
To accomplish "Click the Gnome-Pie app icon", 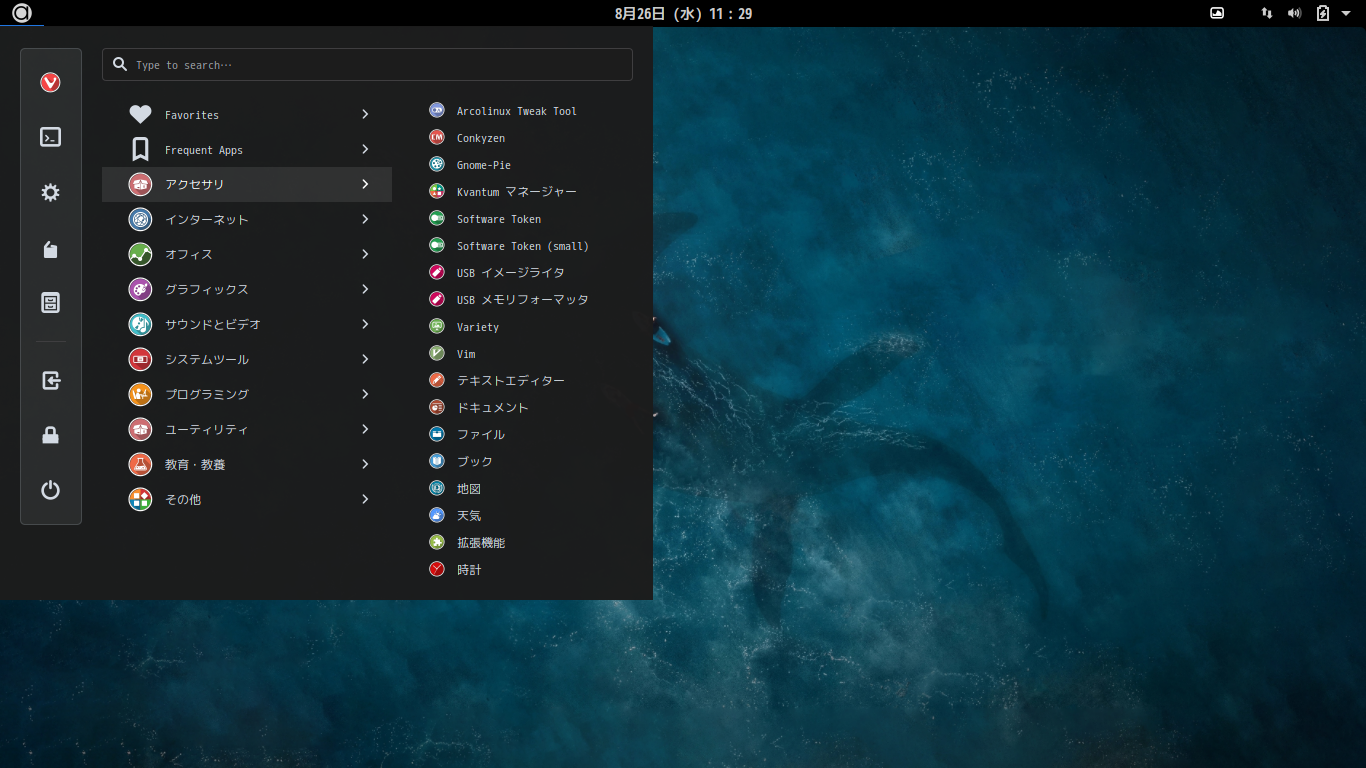I will pyautogui.click(x=437, y=165).
